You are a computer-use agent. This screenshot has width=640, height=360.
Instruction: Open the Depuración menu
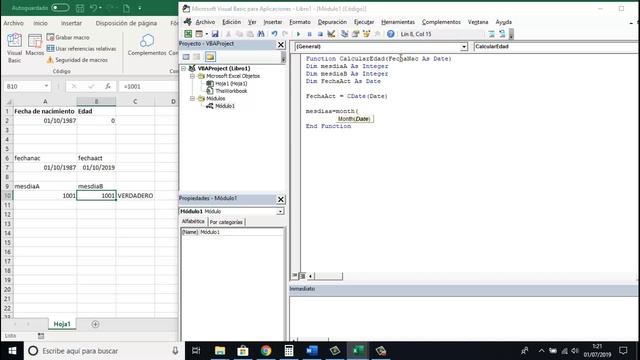pyautogui.click(x=332, y=22)
